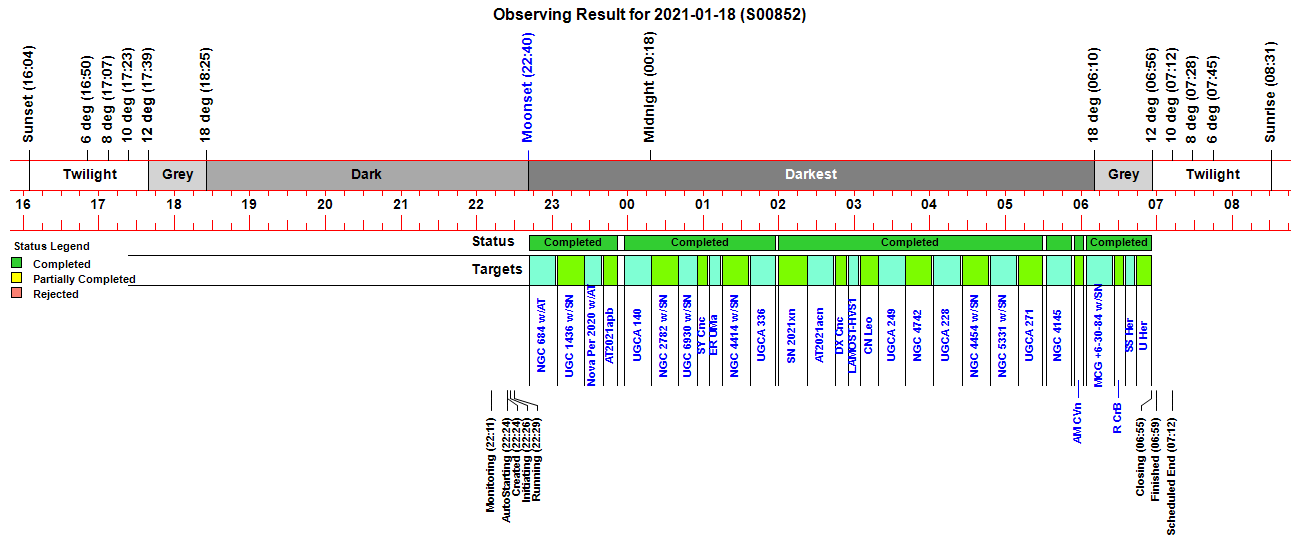Open target NGC 2782 w/SN

tap(664, 337)
